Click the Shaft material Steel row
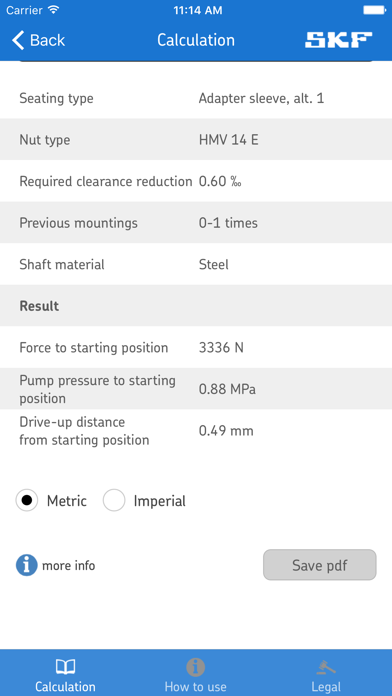The width and height of the screenshot is (392, 696). pos(196,264)
